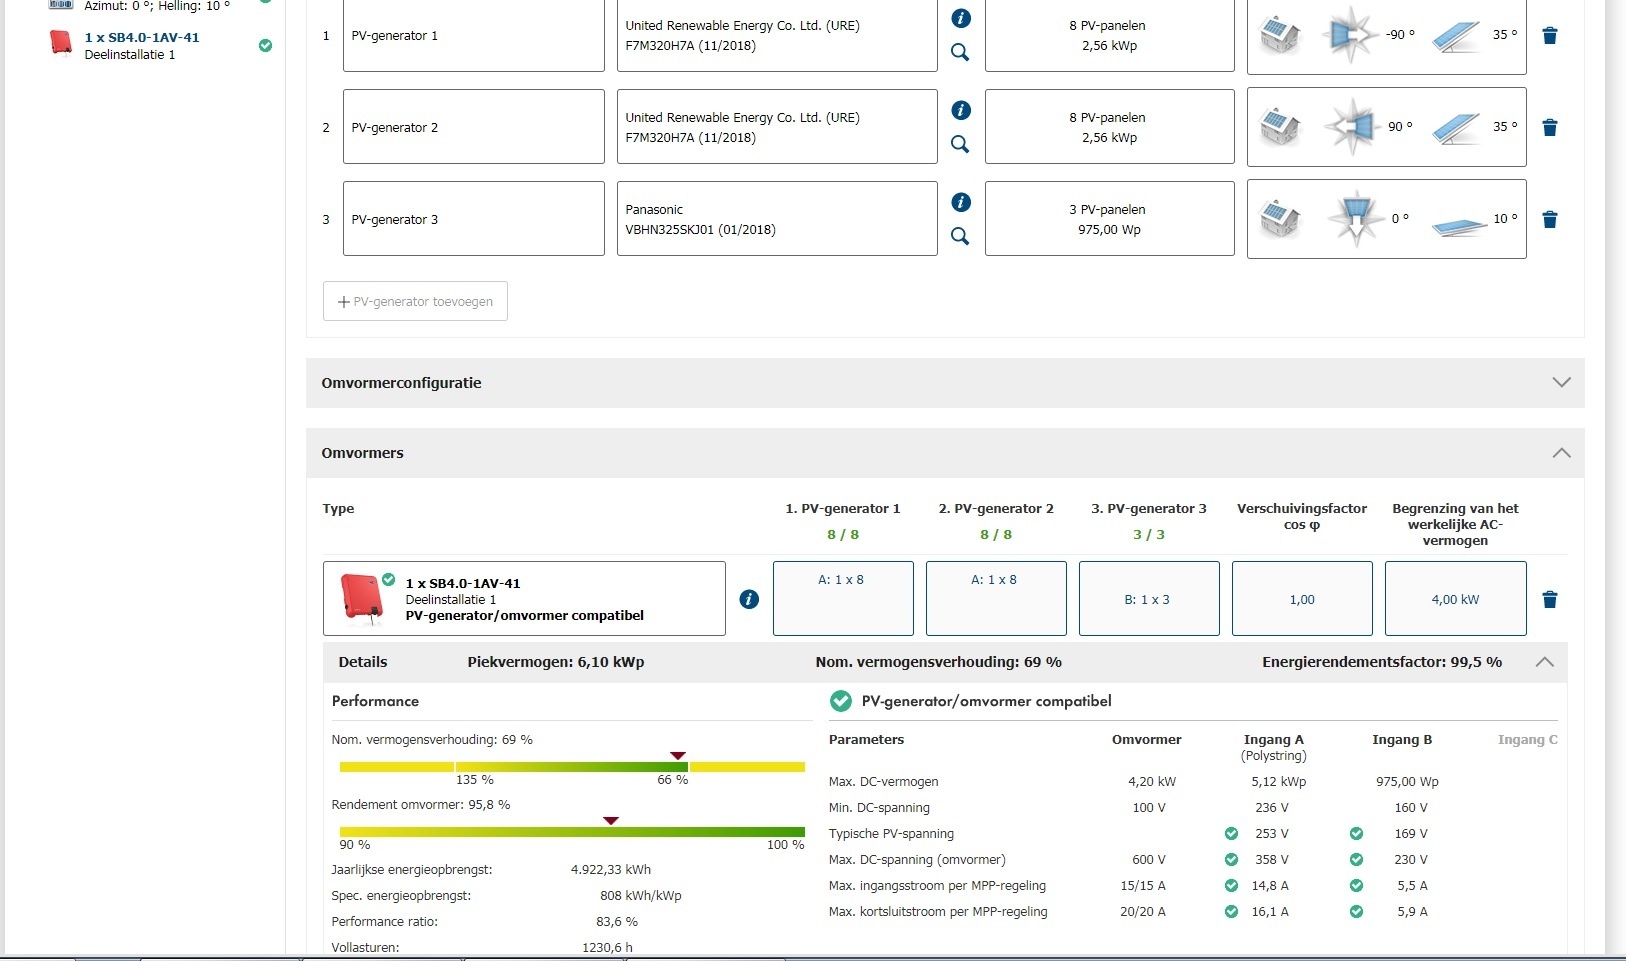Expand the Omvormerconfiguratie section
The width and height of the screenshot is (1626, 961).
1561,383
